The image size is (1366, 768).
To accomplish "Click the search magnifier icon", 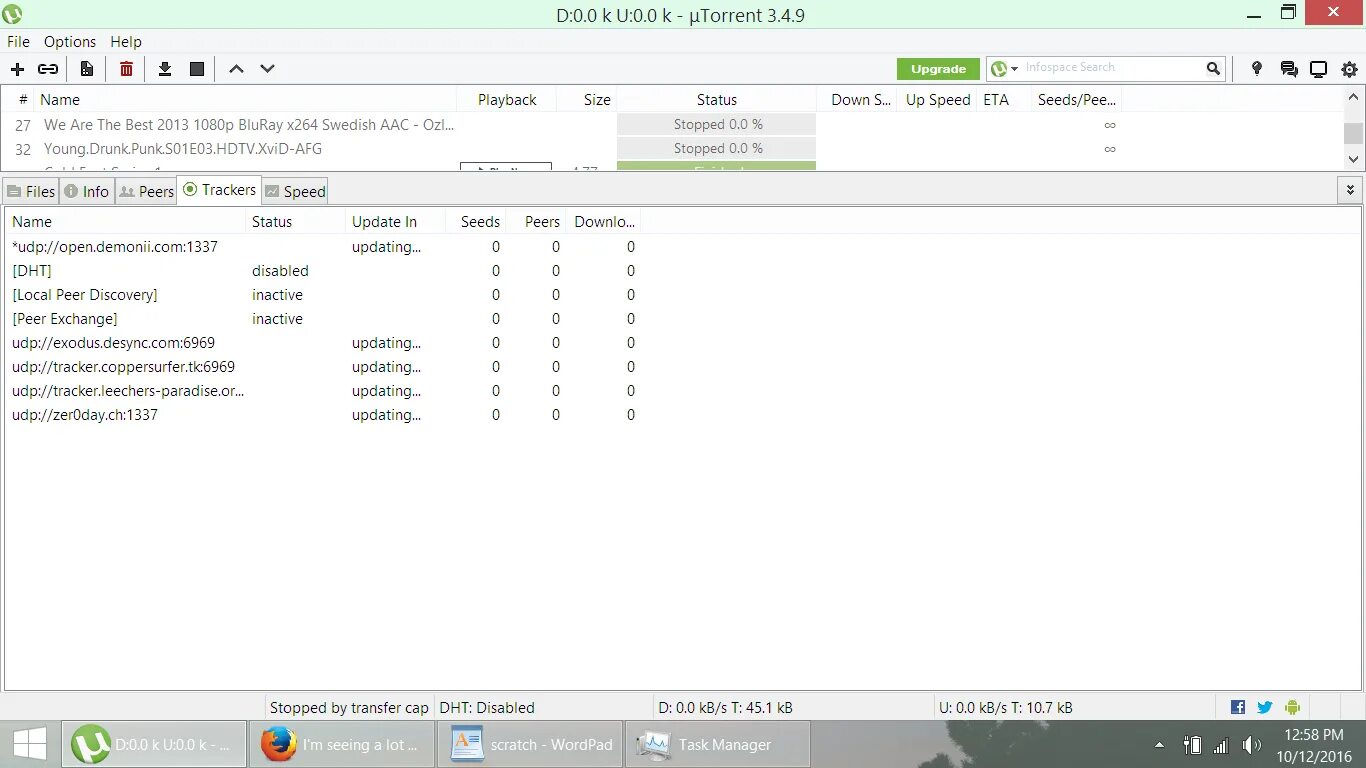I will tap(1213, 68).
